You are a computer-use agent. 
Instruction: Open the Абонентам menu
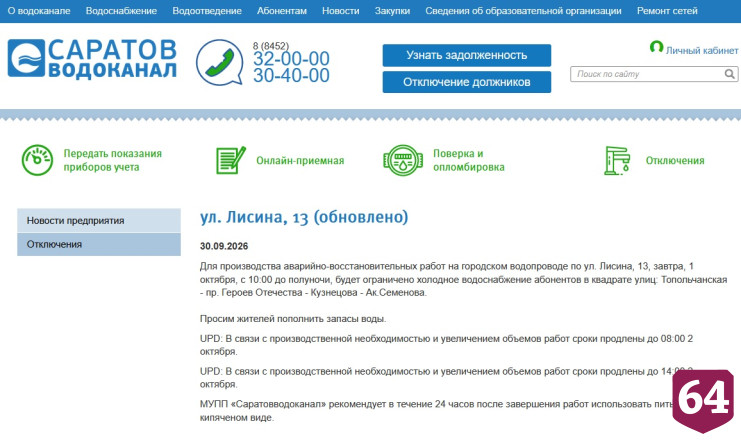[282, 11]
